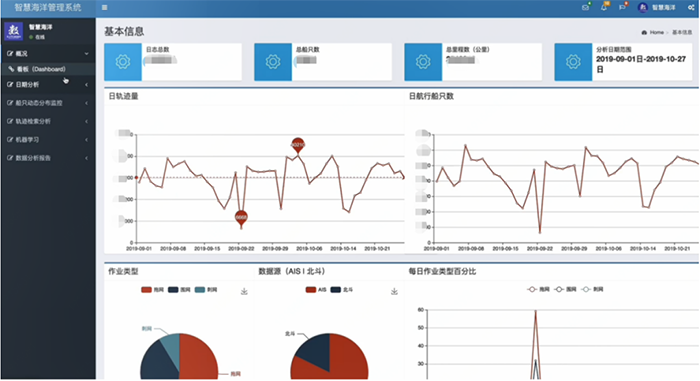700x381 pixels.
Task: Open the 数据分析报告 sidebar item
Action: point(48,158)
